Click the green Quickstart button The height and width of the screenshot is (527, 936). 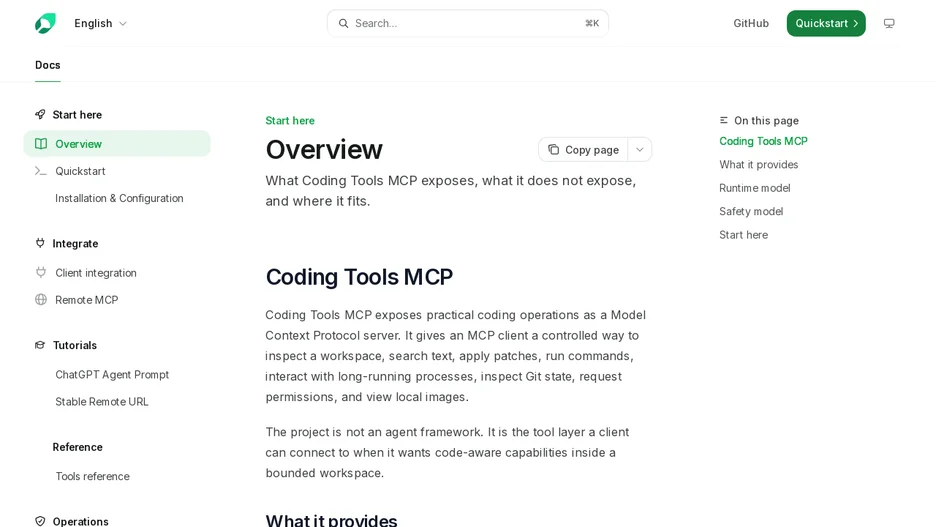(826, 23)
